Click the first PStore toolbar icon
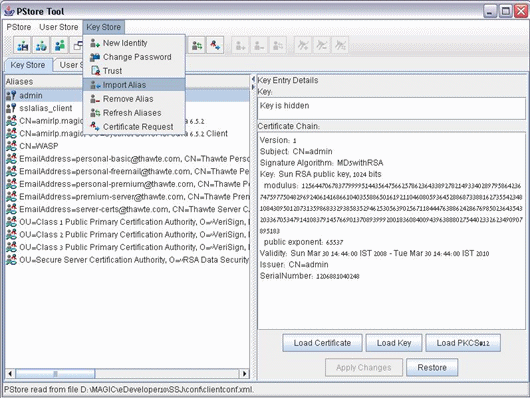 [23, 45]
